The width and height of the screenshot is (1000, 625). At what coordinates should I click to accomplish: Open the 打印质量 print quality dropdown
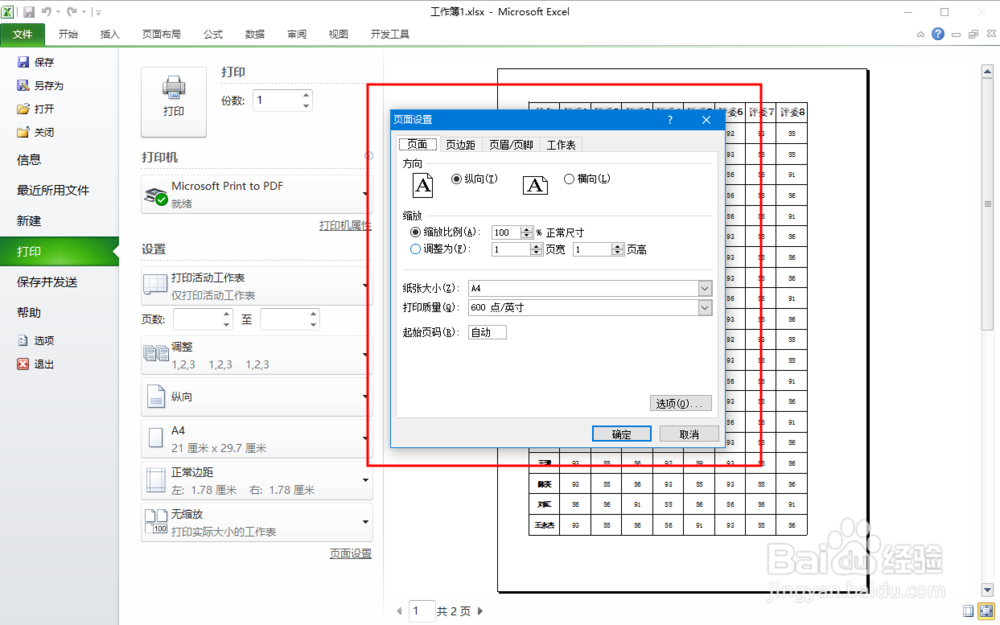[x=706, y=307]
